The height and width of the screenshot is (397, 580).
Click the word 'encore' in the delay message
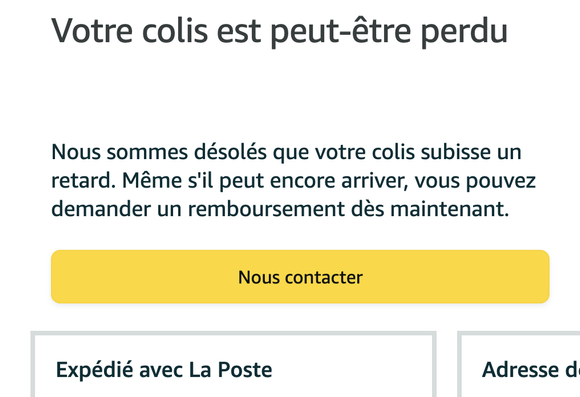[x=303, y=181]
